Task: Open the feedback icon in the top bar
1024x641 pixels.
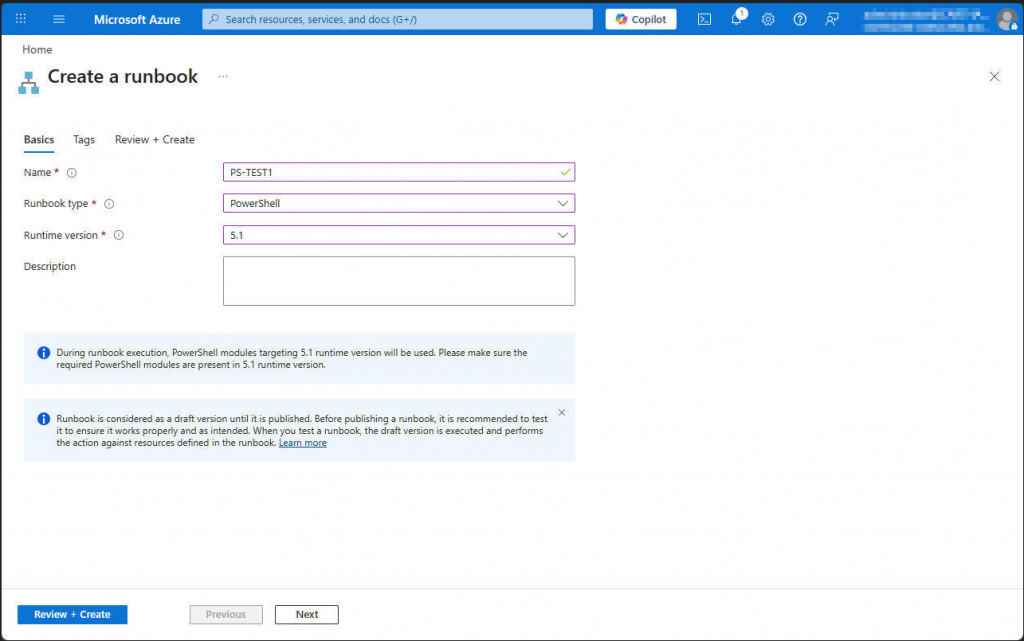Action: [831, 18]
